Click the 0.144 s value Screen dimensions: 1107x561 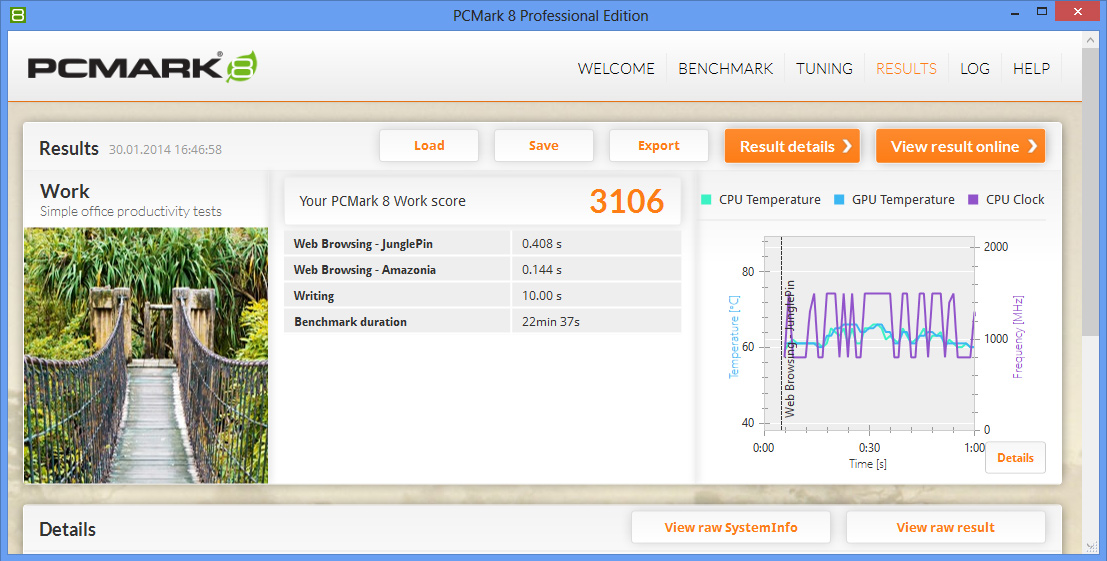(541, 270)
